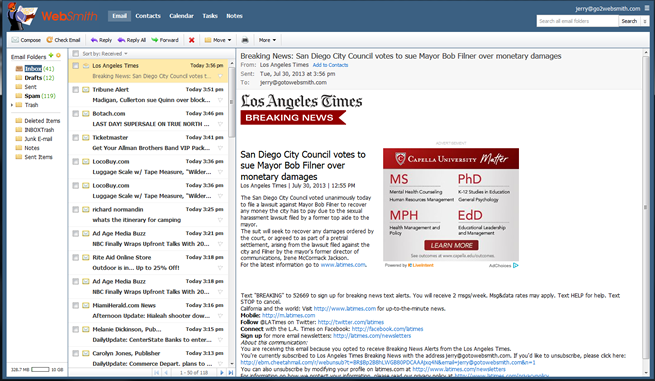This screenshot has width=655, height=381.
Task: Go to last page of message list
Action: (231, 373)
